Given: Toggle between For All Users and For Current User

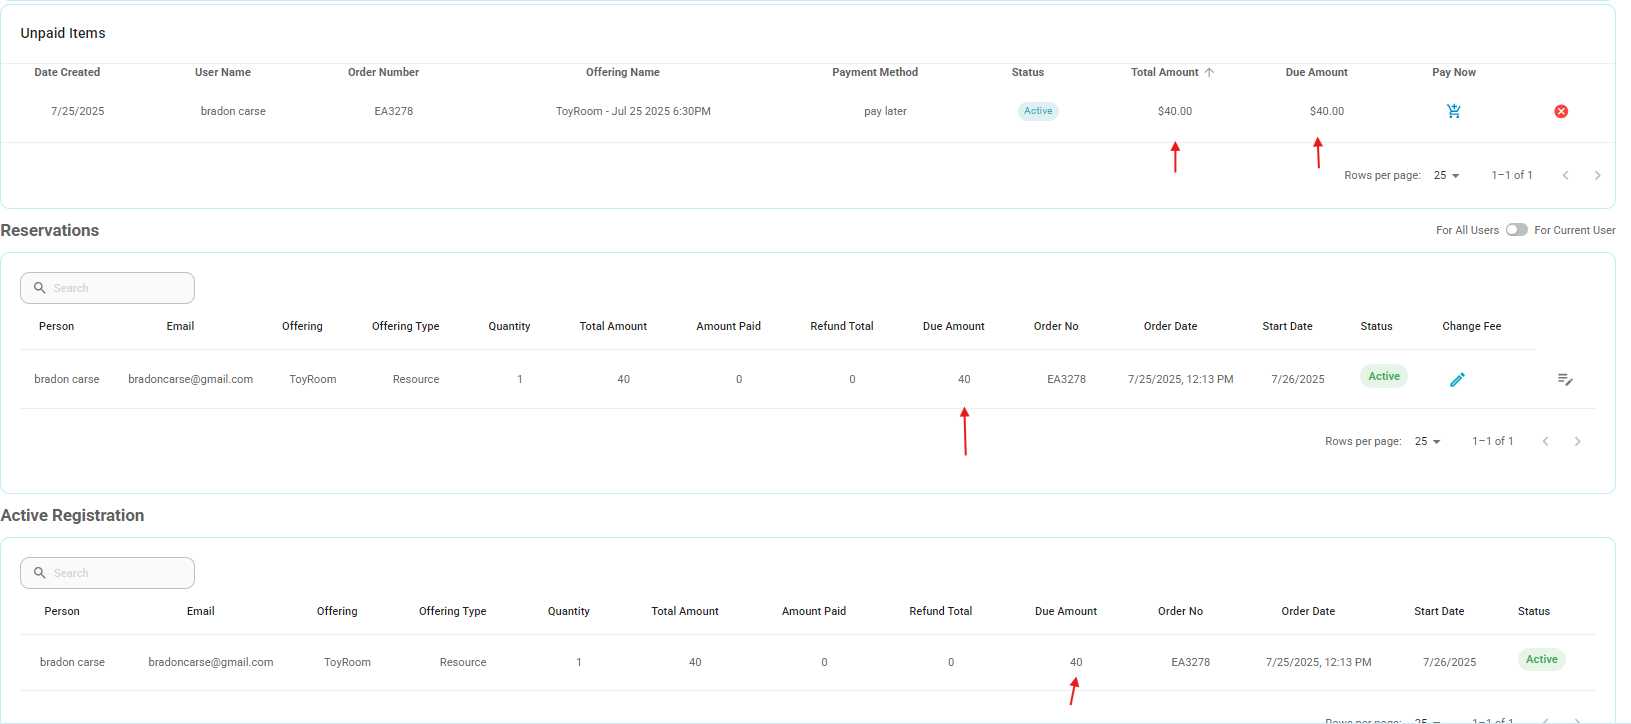Looking at the screenshot, I should click(x=1517, y=230).
